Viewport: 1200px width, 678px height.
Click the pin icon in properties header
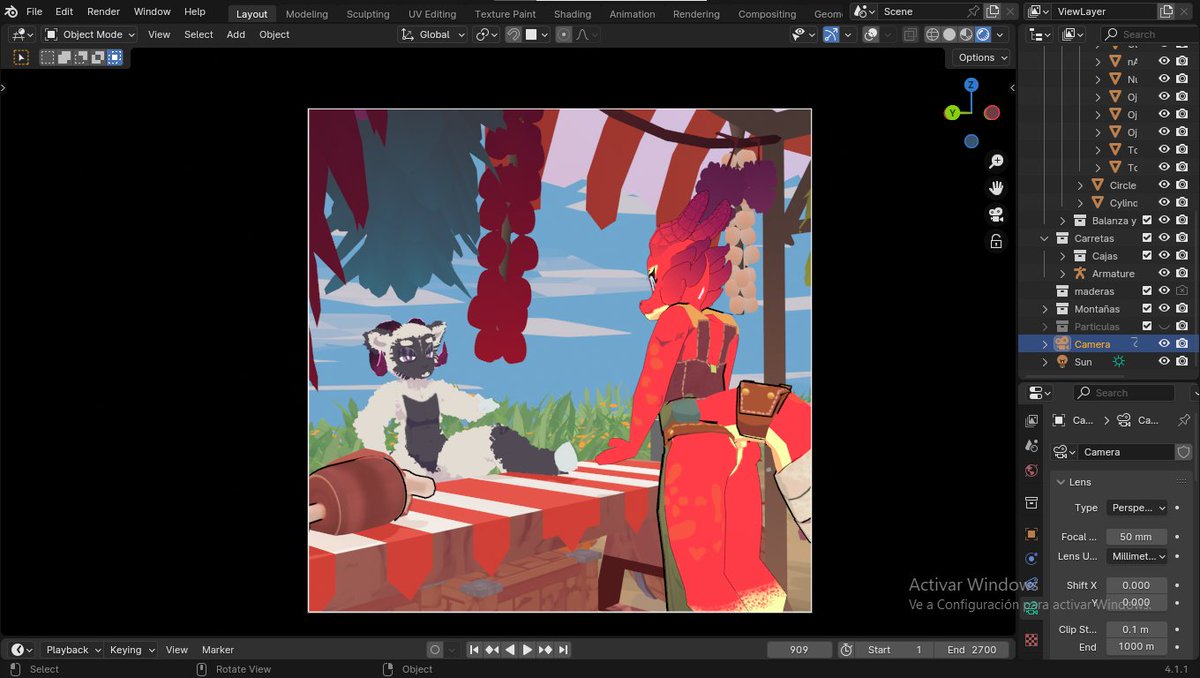(x=1184, y=420)
